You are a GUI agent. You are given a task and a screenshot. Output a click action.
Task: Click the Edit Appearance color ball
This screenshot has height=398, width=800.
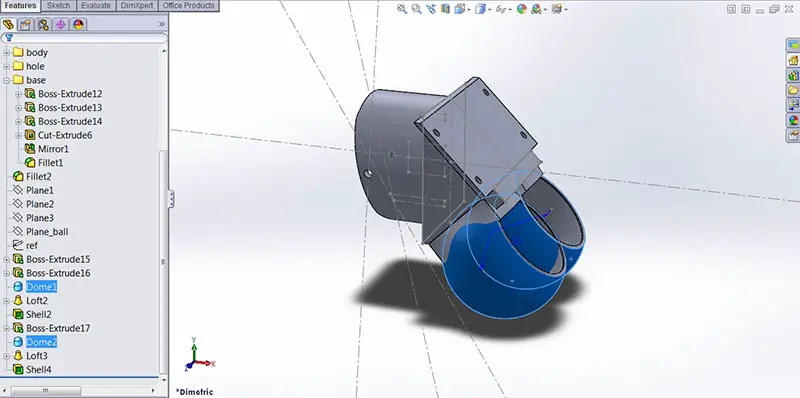pyautogui.click(x=521, y=9)
